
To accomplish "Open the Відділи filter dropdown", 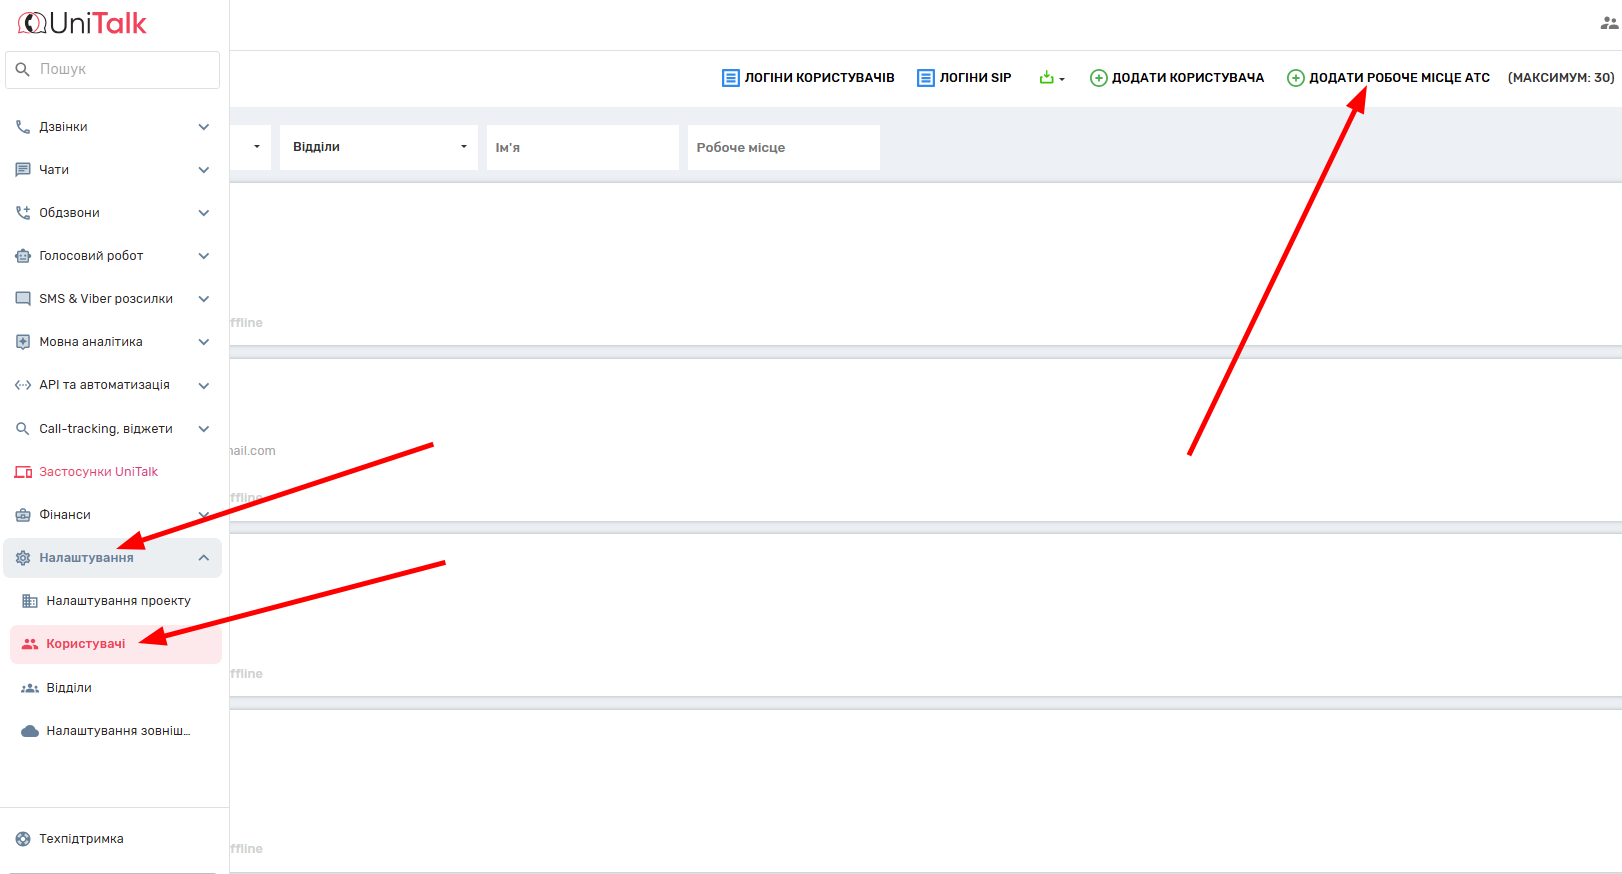I will click(x=379, y=147).
